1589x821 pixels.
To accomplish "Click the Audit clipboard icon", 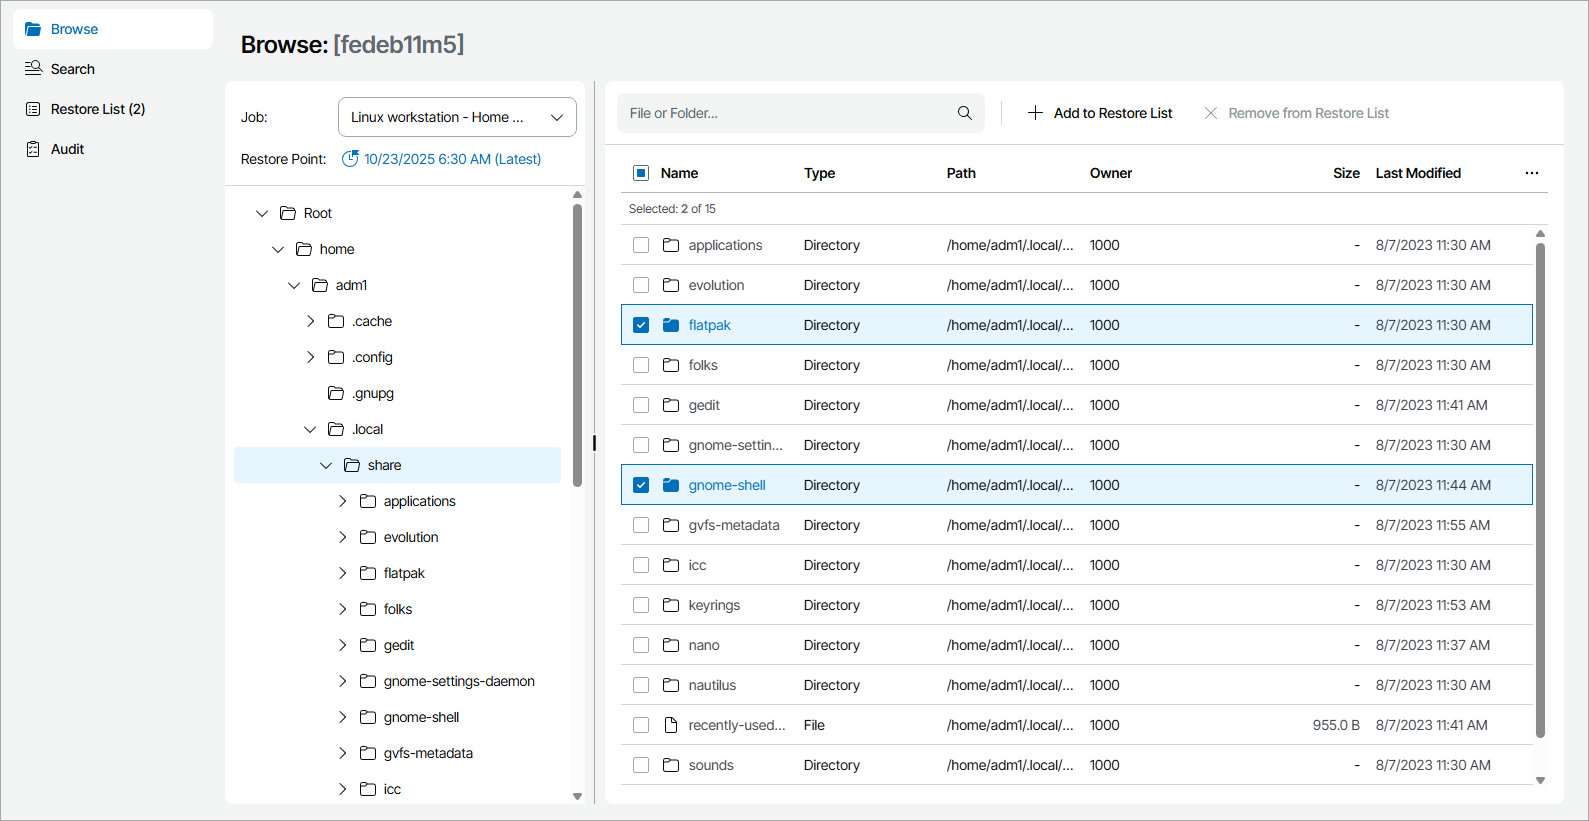I will click(33, 149).
